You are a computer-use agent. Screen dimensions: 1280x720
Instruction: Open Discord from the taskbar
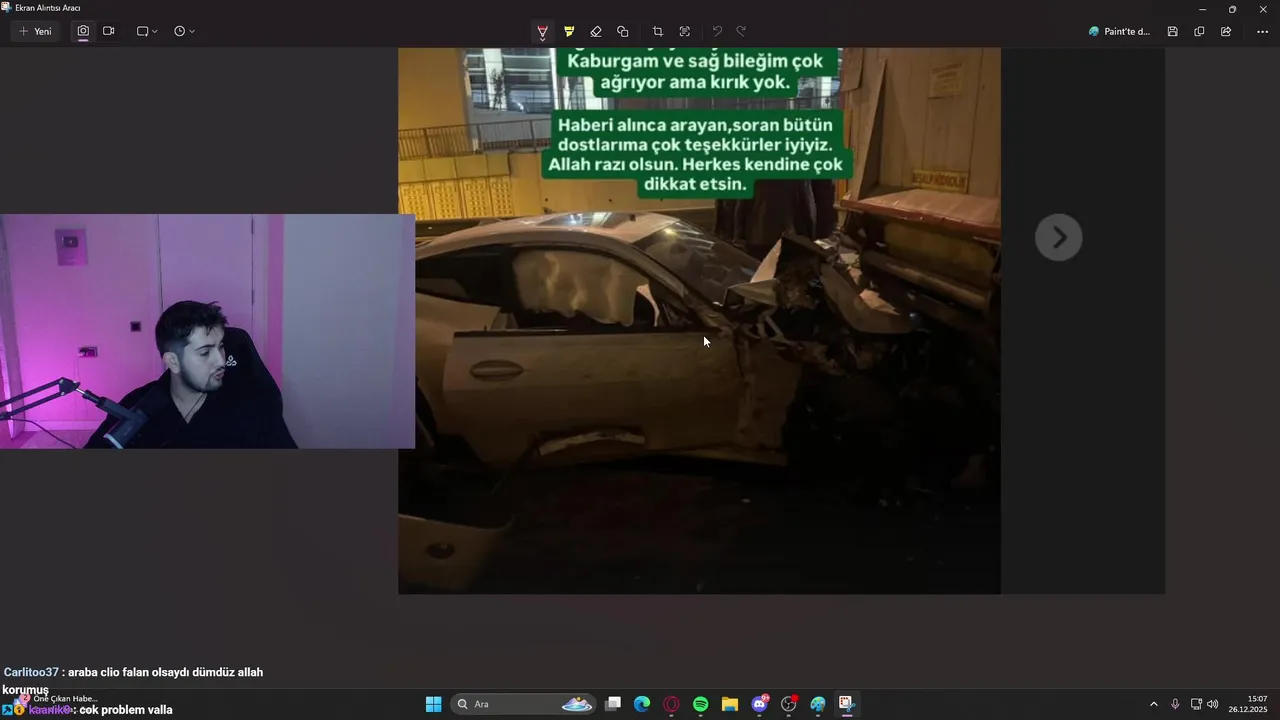[x=760, y=704]
